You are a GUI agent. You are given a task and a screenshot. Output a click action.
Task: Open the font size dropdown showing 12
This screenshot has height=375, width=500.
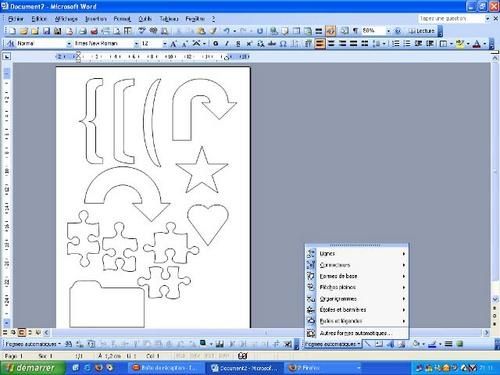coord(154,44)
